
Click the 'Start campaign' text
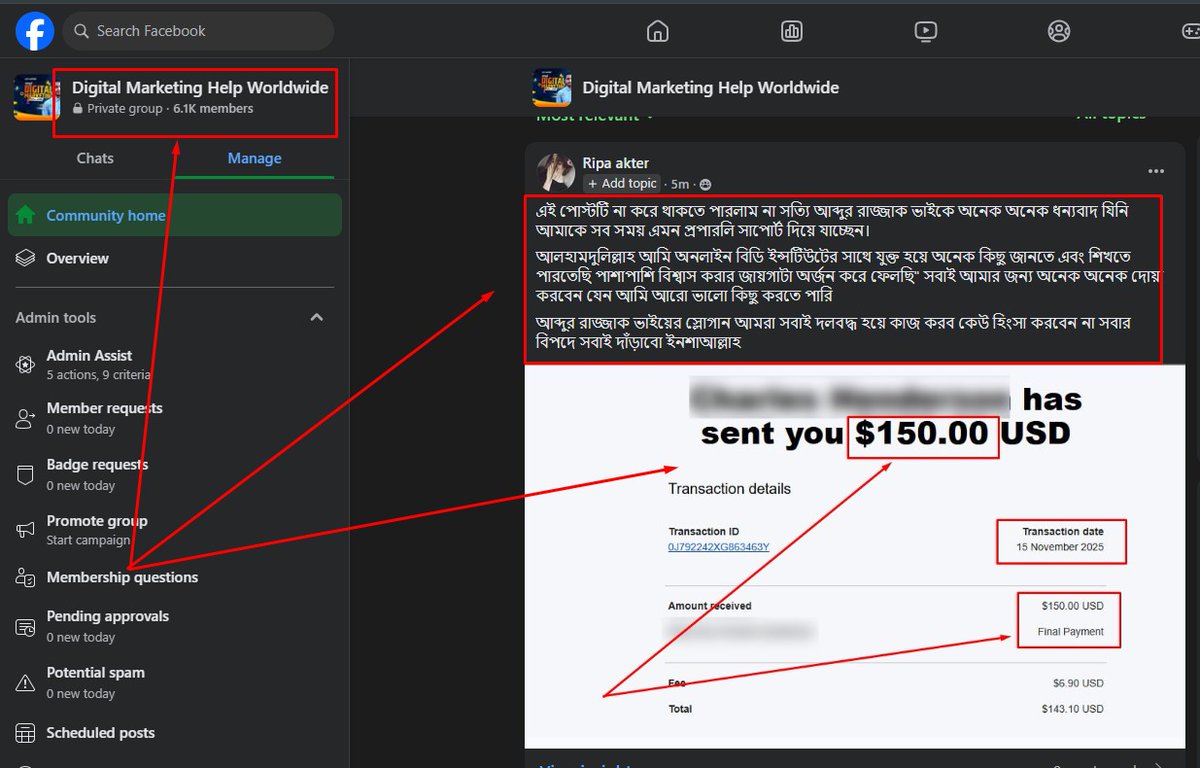[x=88, y=540]
